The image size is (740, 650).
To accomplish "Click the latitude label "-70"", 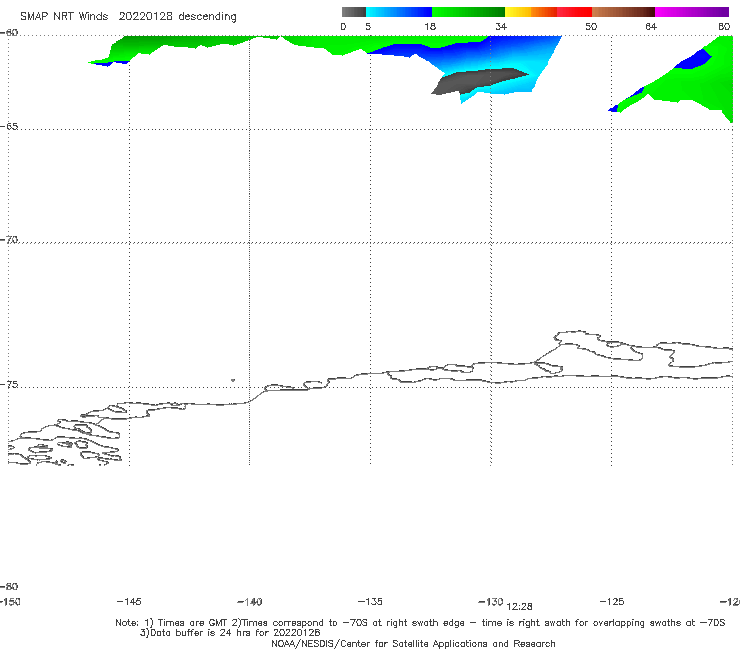I will (x=9, y=240).
